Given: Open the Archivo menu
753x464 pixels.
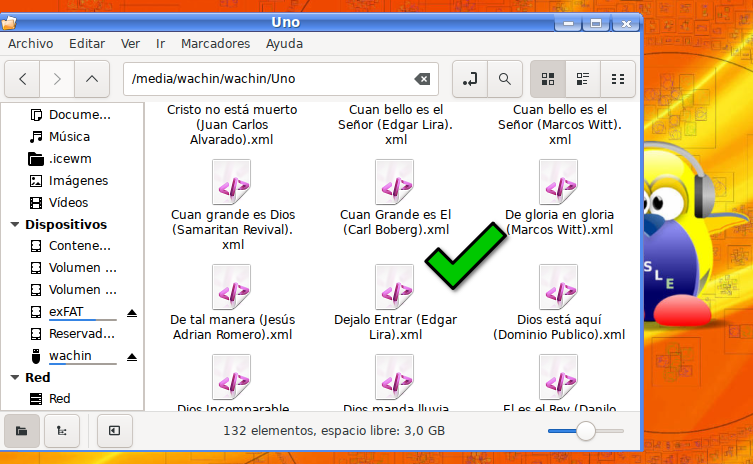Looking at the screenshot, I should point(30,44).
